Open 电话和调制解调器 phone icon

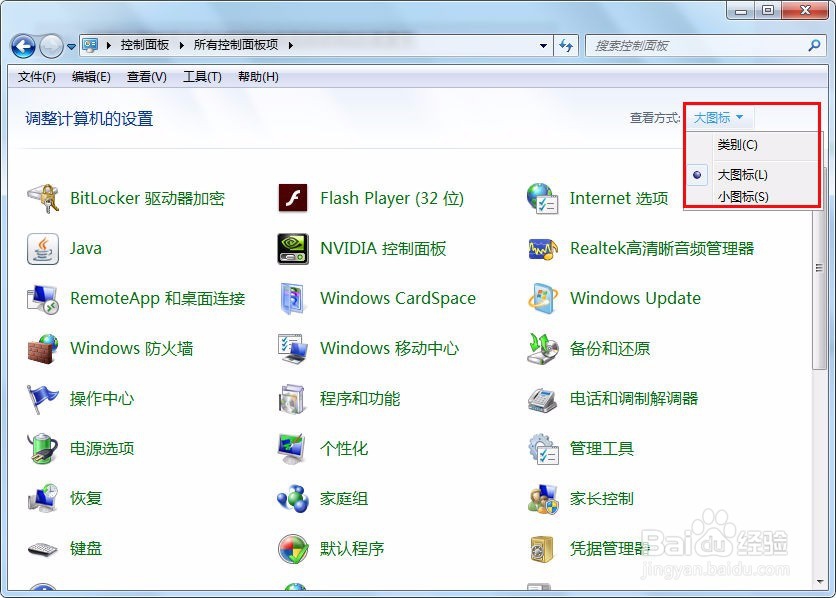point(542,399)
